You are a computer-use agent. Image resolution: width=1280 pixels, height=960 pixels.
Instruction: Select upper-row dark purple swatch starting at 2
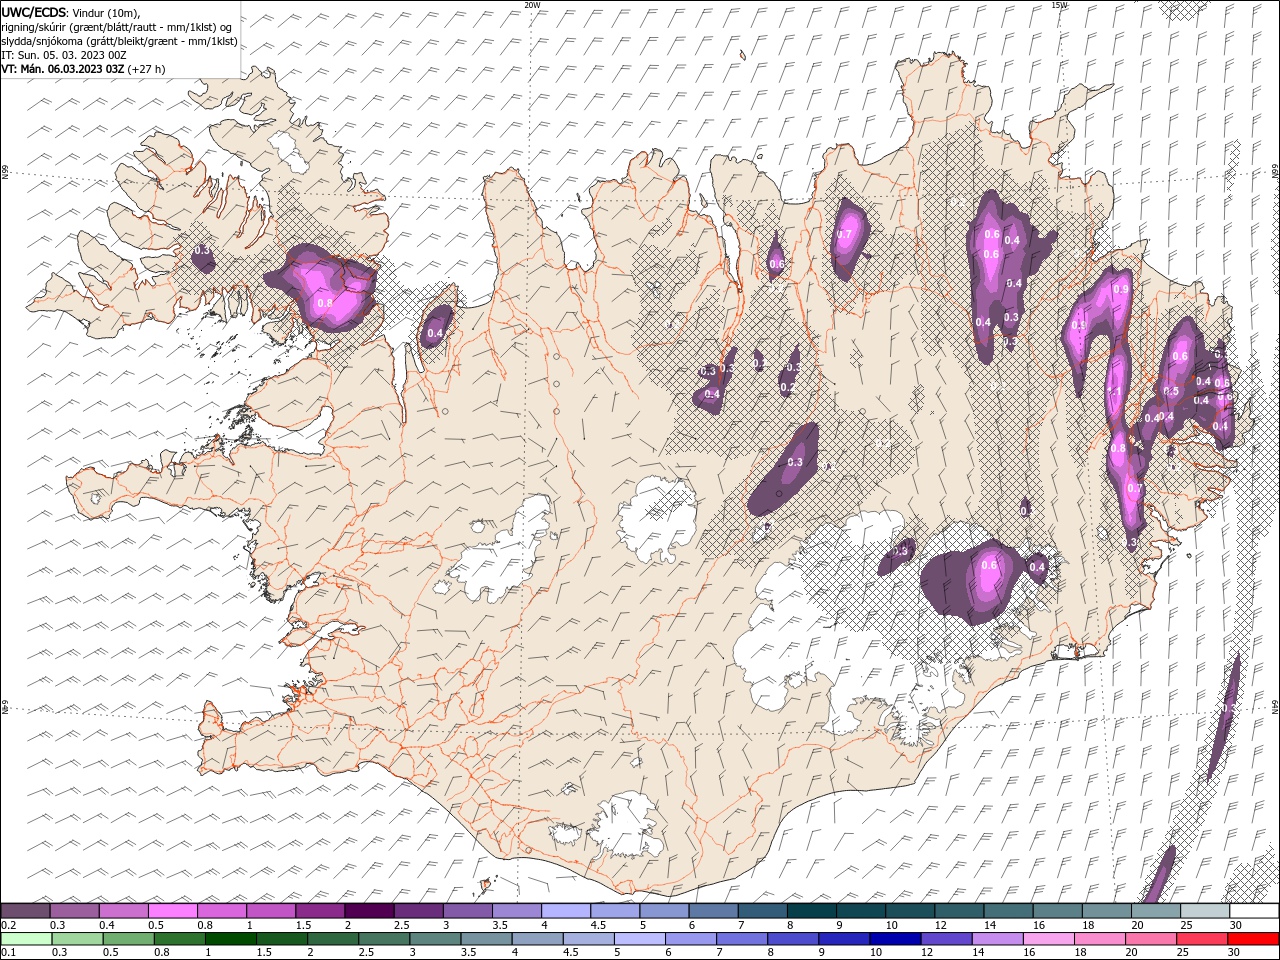coord(368,911)
